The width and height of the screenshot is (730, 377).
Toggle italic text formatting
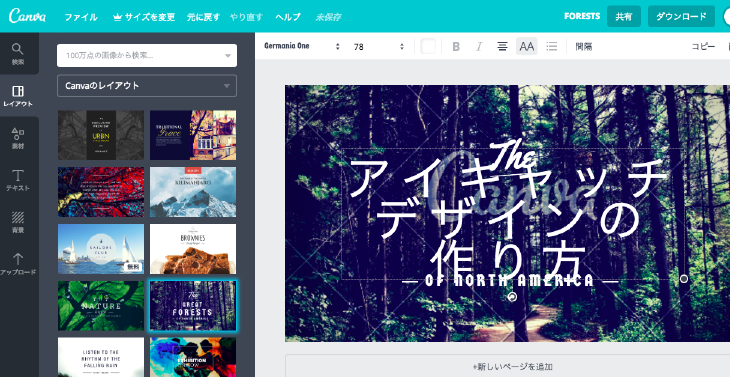pos(479,47)
